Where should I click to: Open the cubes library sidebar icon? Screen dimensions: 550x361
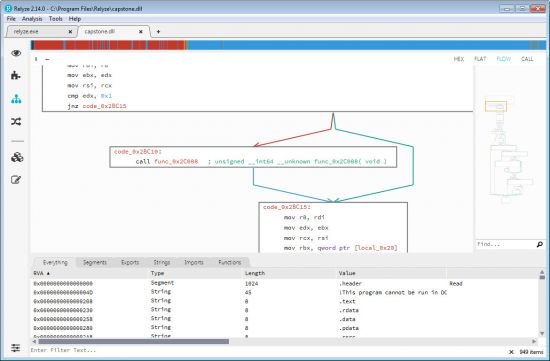16,157
